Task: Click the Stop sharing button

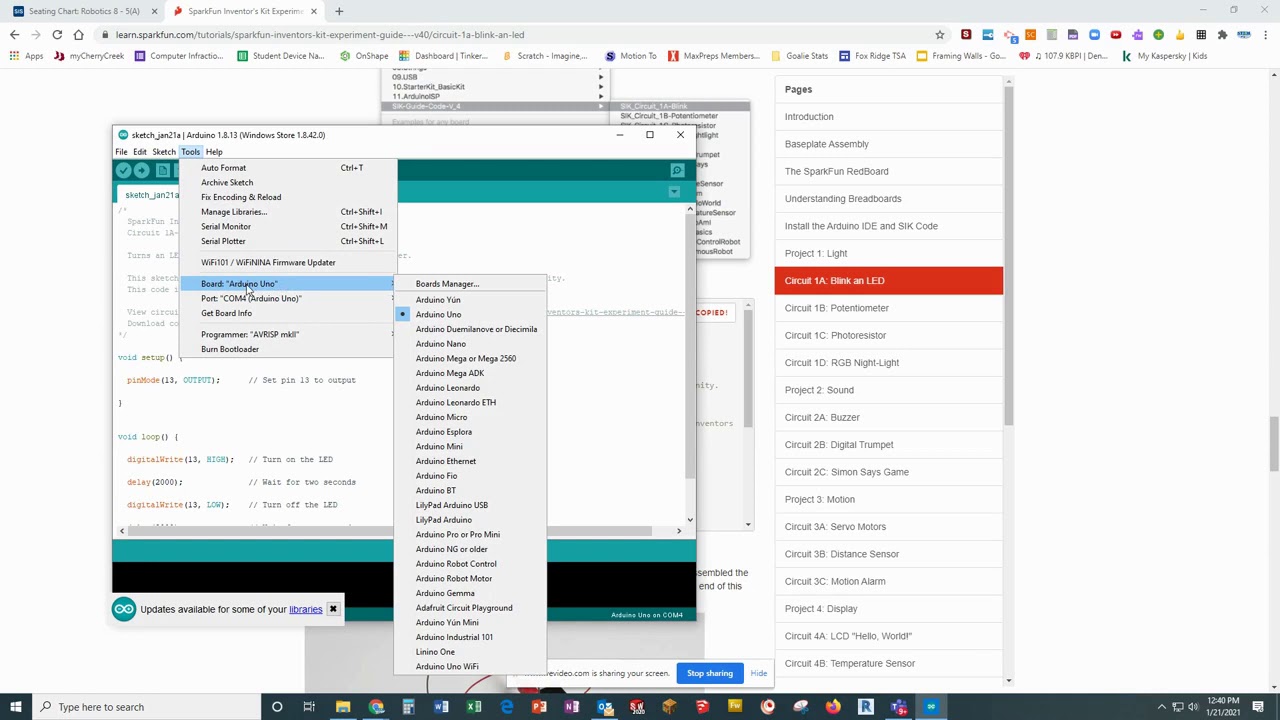Action: (x=710, y=673)
